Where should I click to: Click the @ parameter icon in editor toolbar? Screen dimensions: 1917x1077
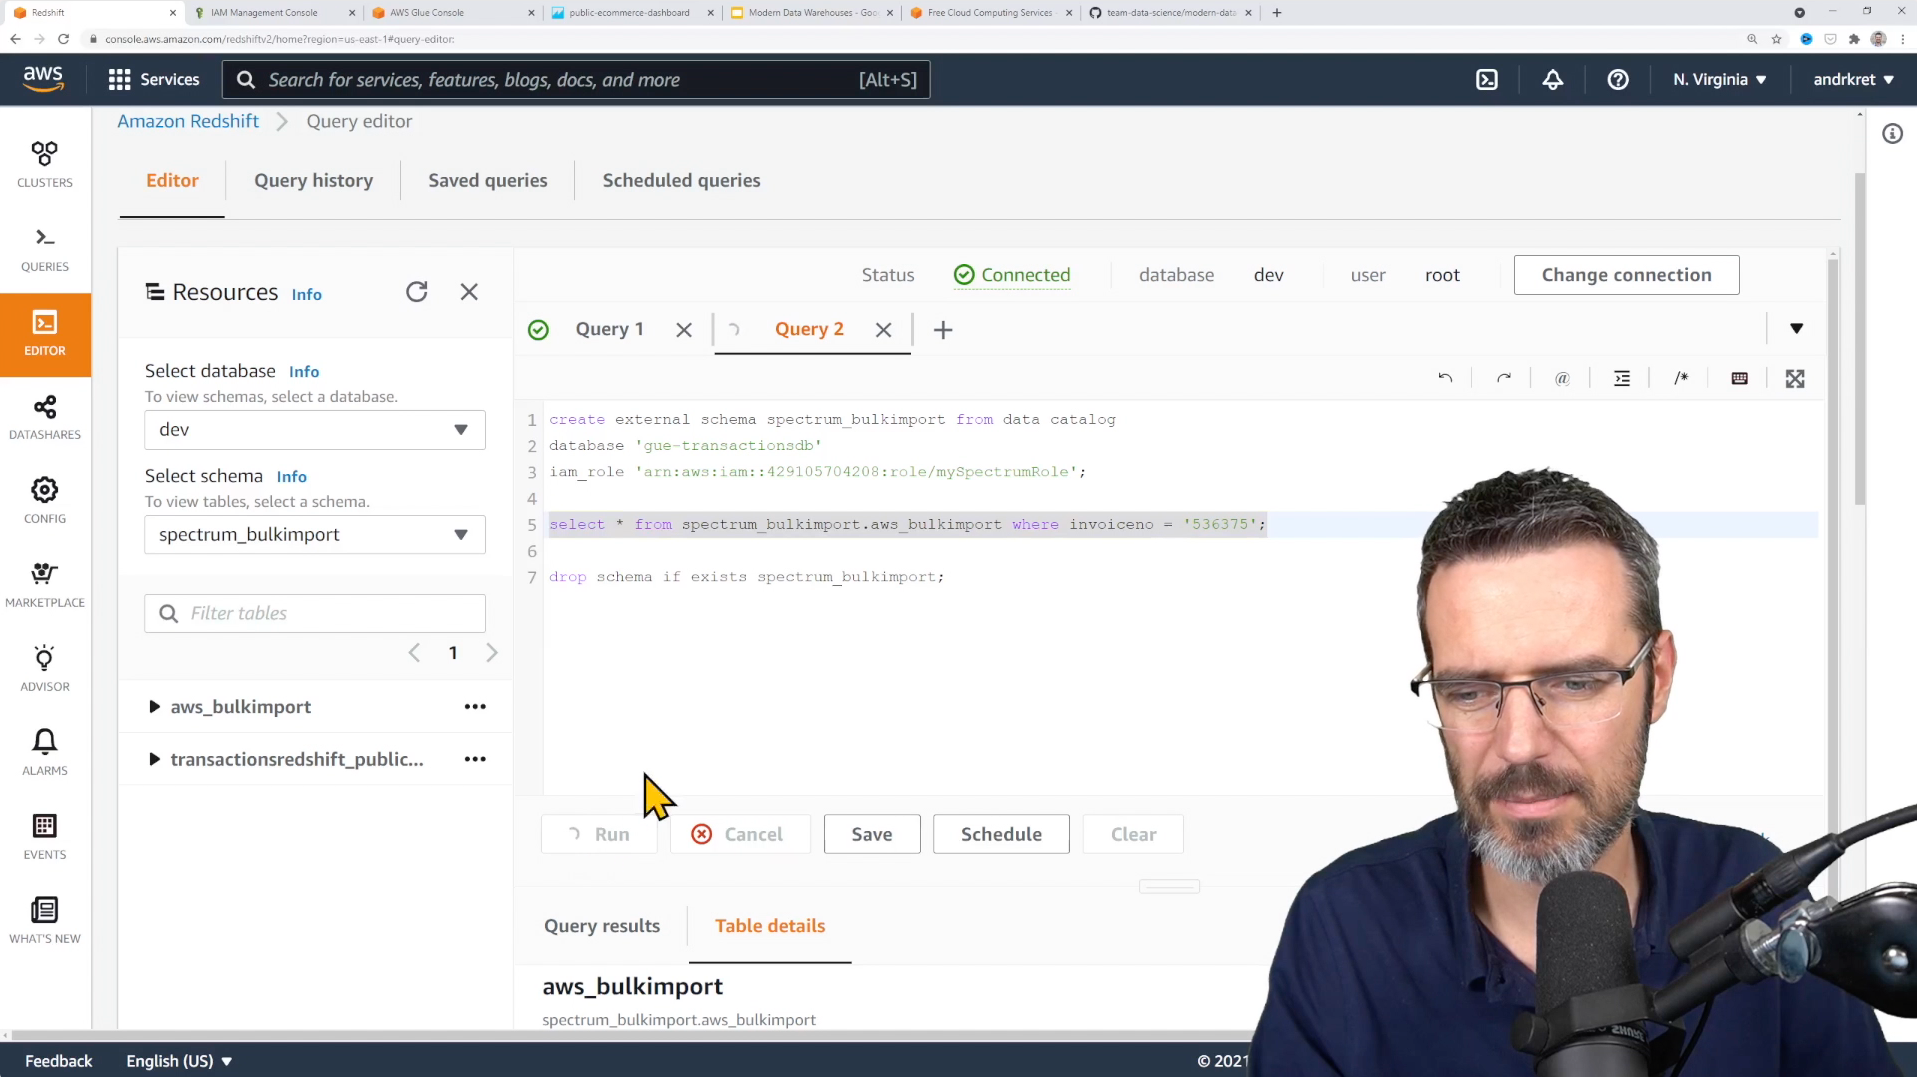(x=1562, y=378)
